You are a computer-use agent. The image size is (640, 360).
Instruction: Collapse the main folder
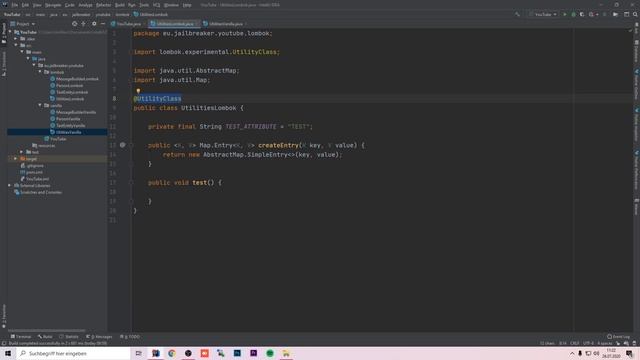(x=22, y=52)
